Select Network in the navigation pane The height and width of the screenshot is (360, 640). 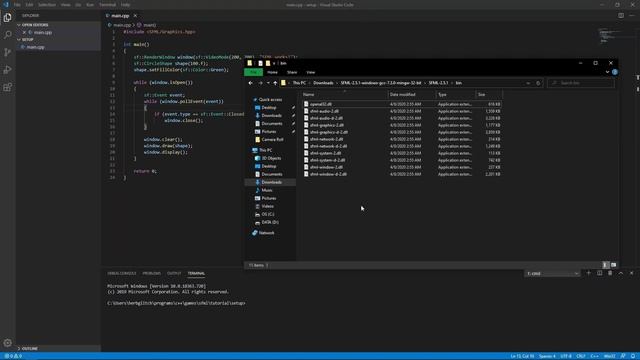266,233
